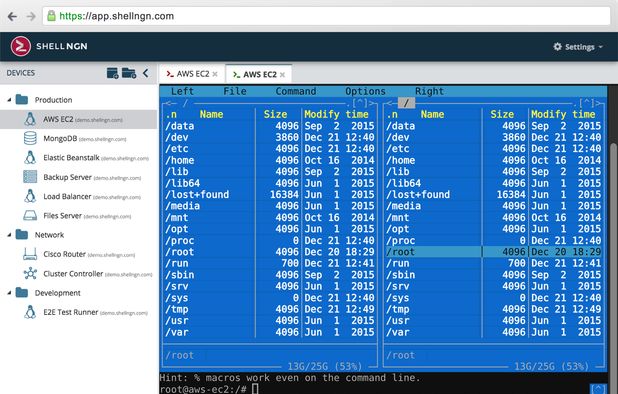The image size is (618, 394).
Task: Collapse the Network folder tree arrow
Action: 9,235
